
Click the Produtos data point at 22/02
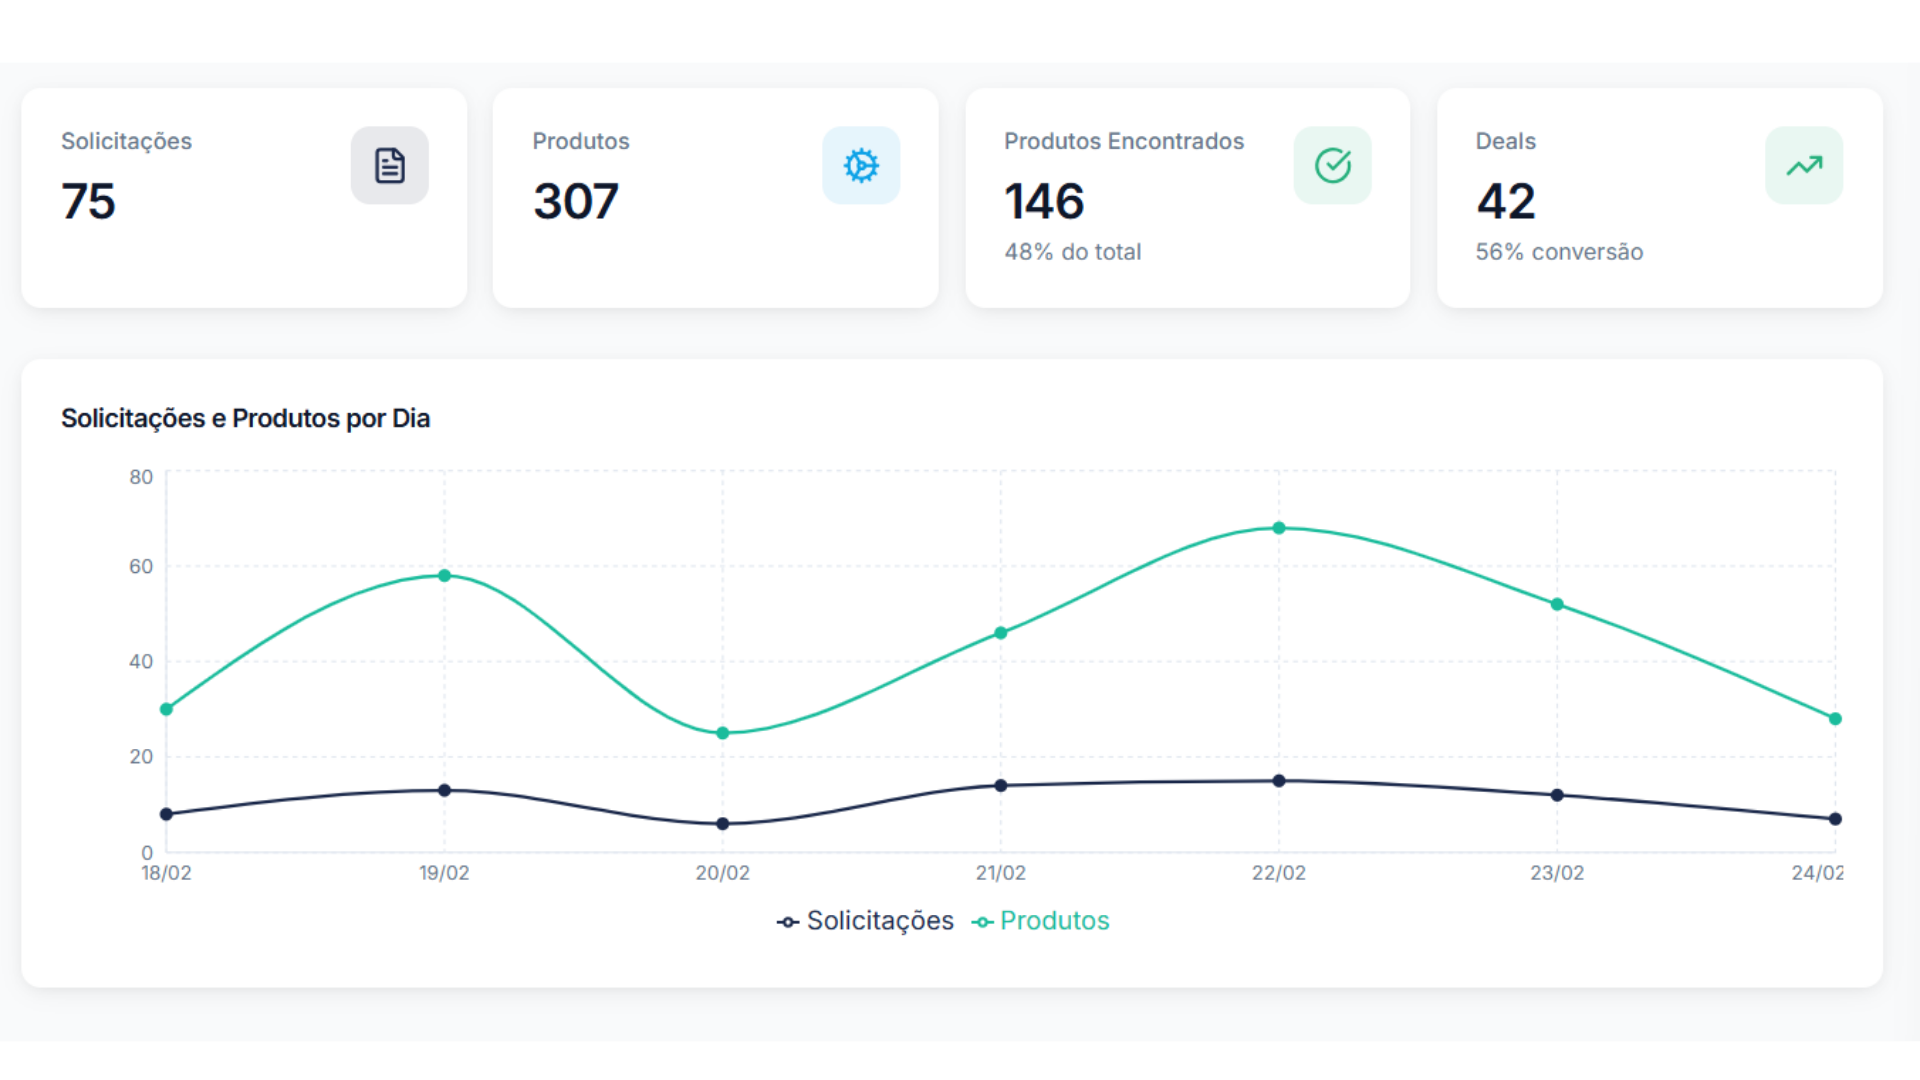(1279, 528)
